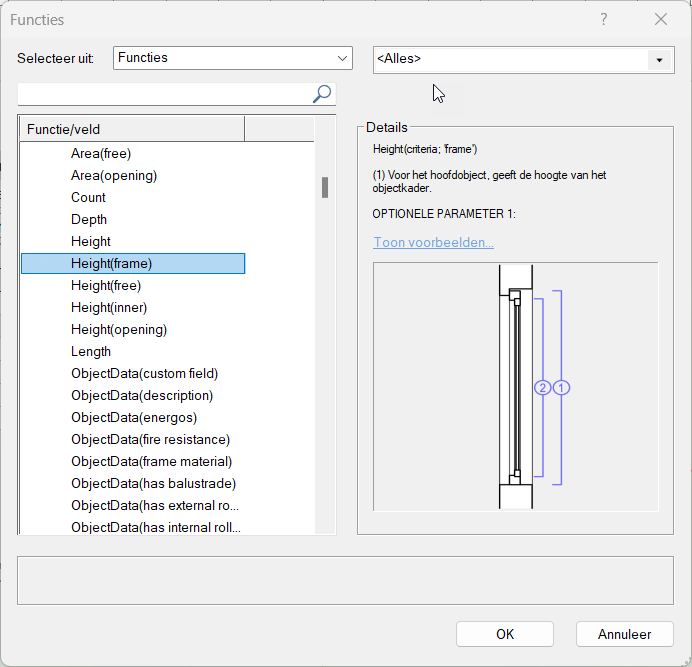Click the function list scrollbar thumb
The width and height of the screenshot is (692, 667).
(x=325, y=188)
